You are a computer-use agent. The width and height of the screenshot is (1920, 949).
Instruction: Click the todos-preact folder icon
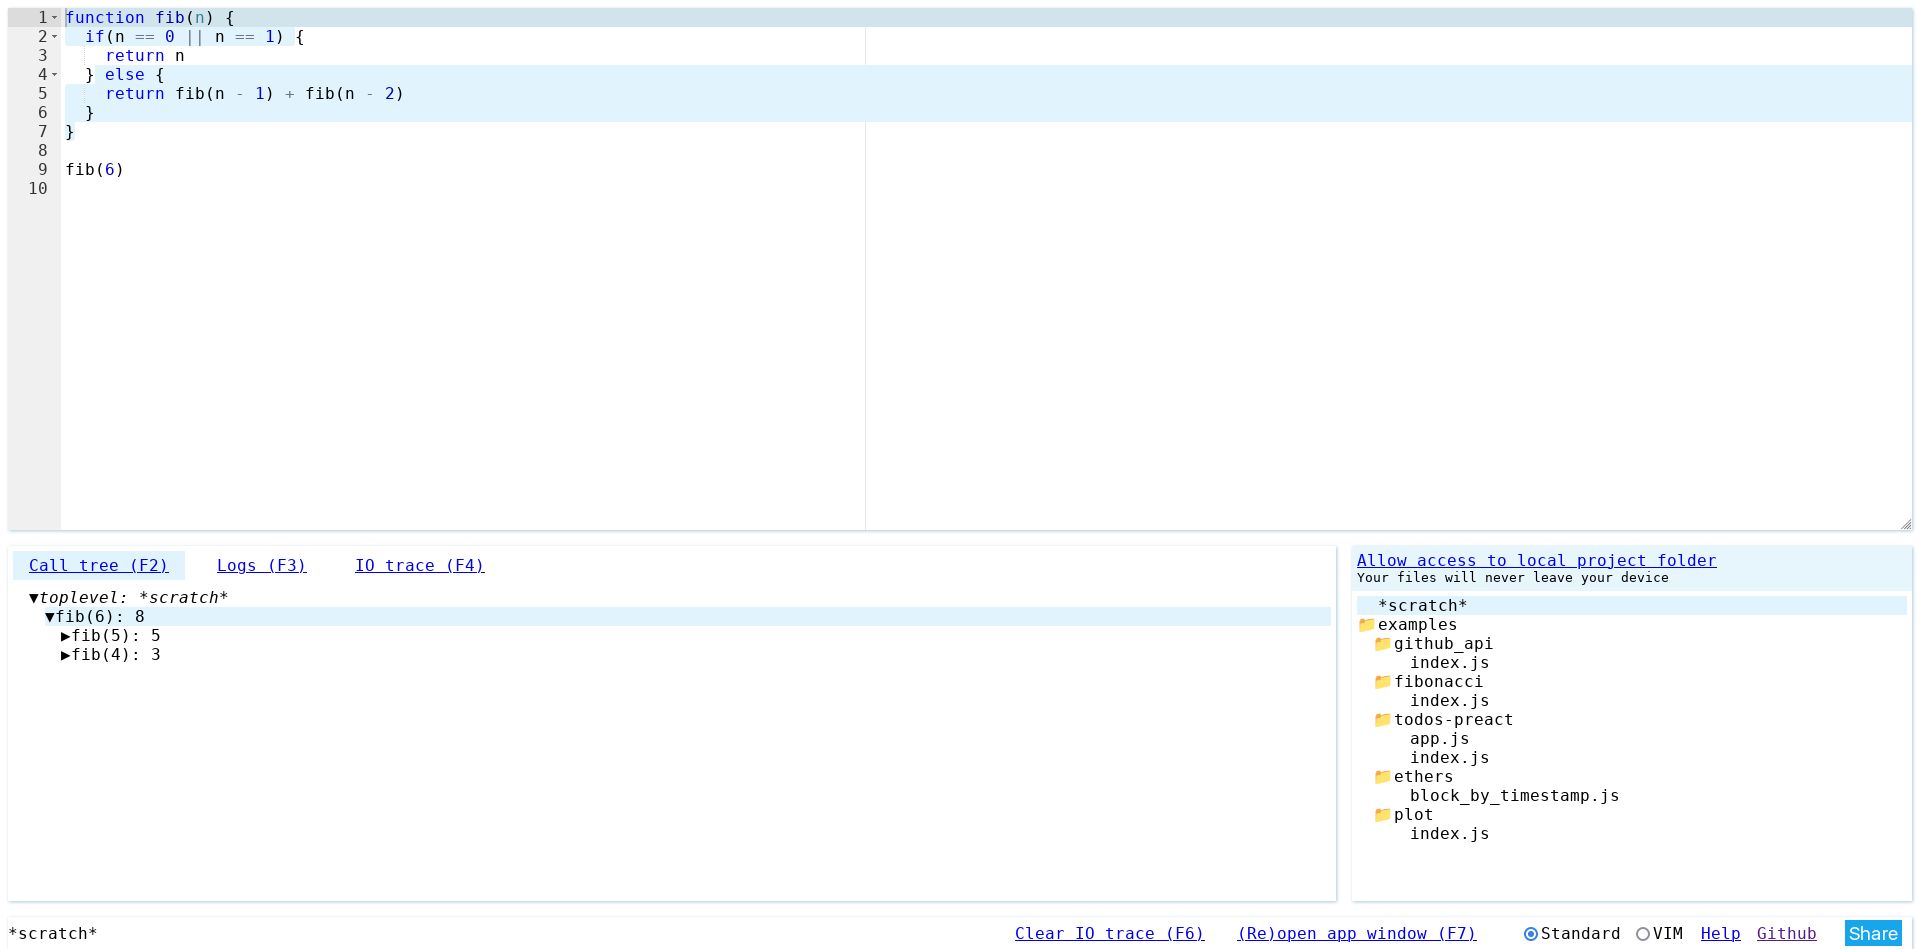(x=1382, y=720)
